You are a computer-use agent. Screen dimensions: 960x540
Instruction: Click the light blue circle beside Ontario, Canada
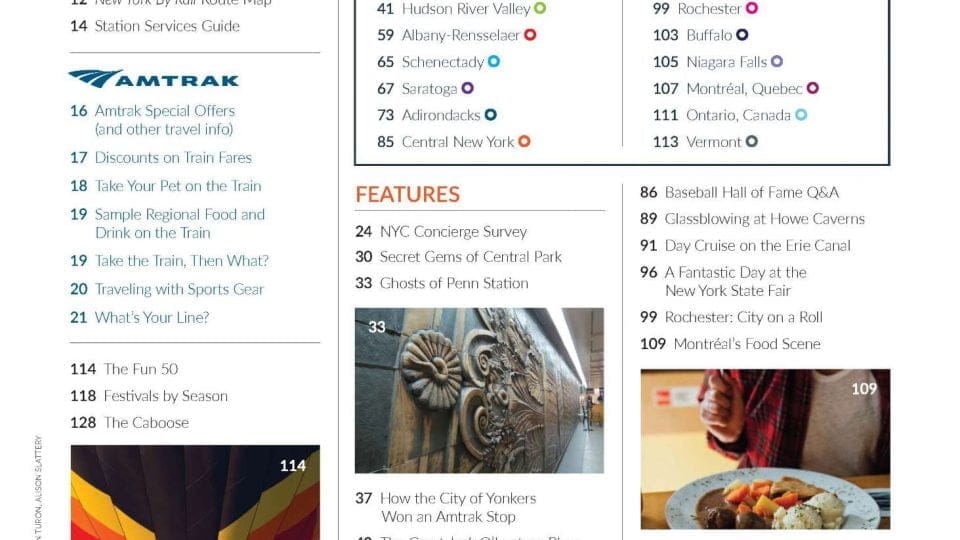point(801,114)
